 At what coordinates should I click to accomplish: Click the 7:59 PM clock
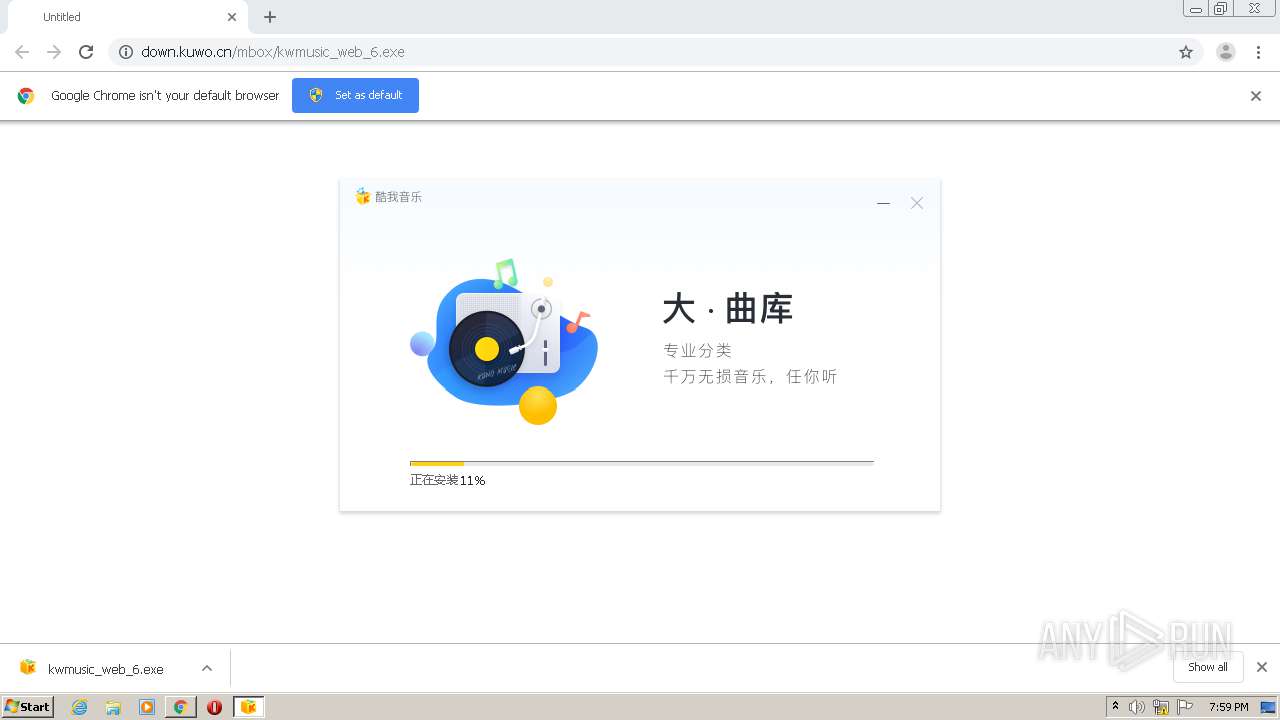coord(1229,707)
